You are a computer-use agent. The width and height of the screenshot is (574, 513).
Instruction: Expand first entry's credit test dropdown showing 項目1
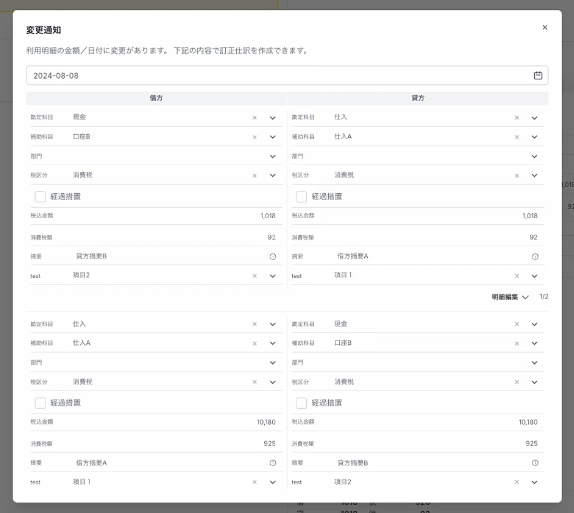pyautogui.click(x=534, y=276)
